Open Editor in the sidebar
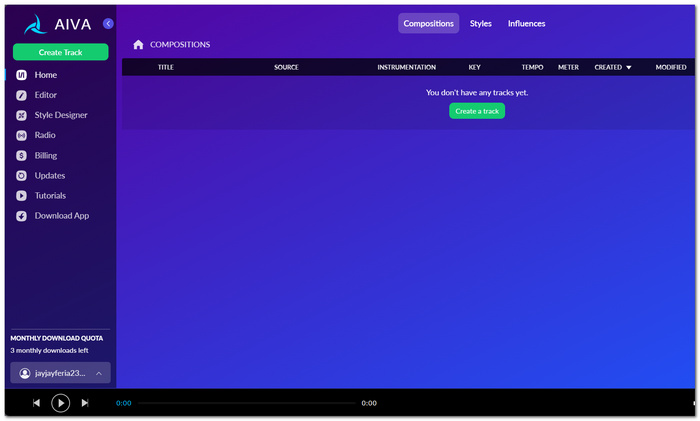Image resolution: width=700 pixels, height=421 pixels. point(46,95)
